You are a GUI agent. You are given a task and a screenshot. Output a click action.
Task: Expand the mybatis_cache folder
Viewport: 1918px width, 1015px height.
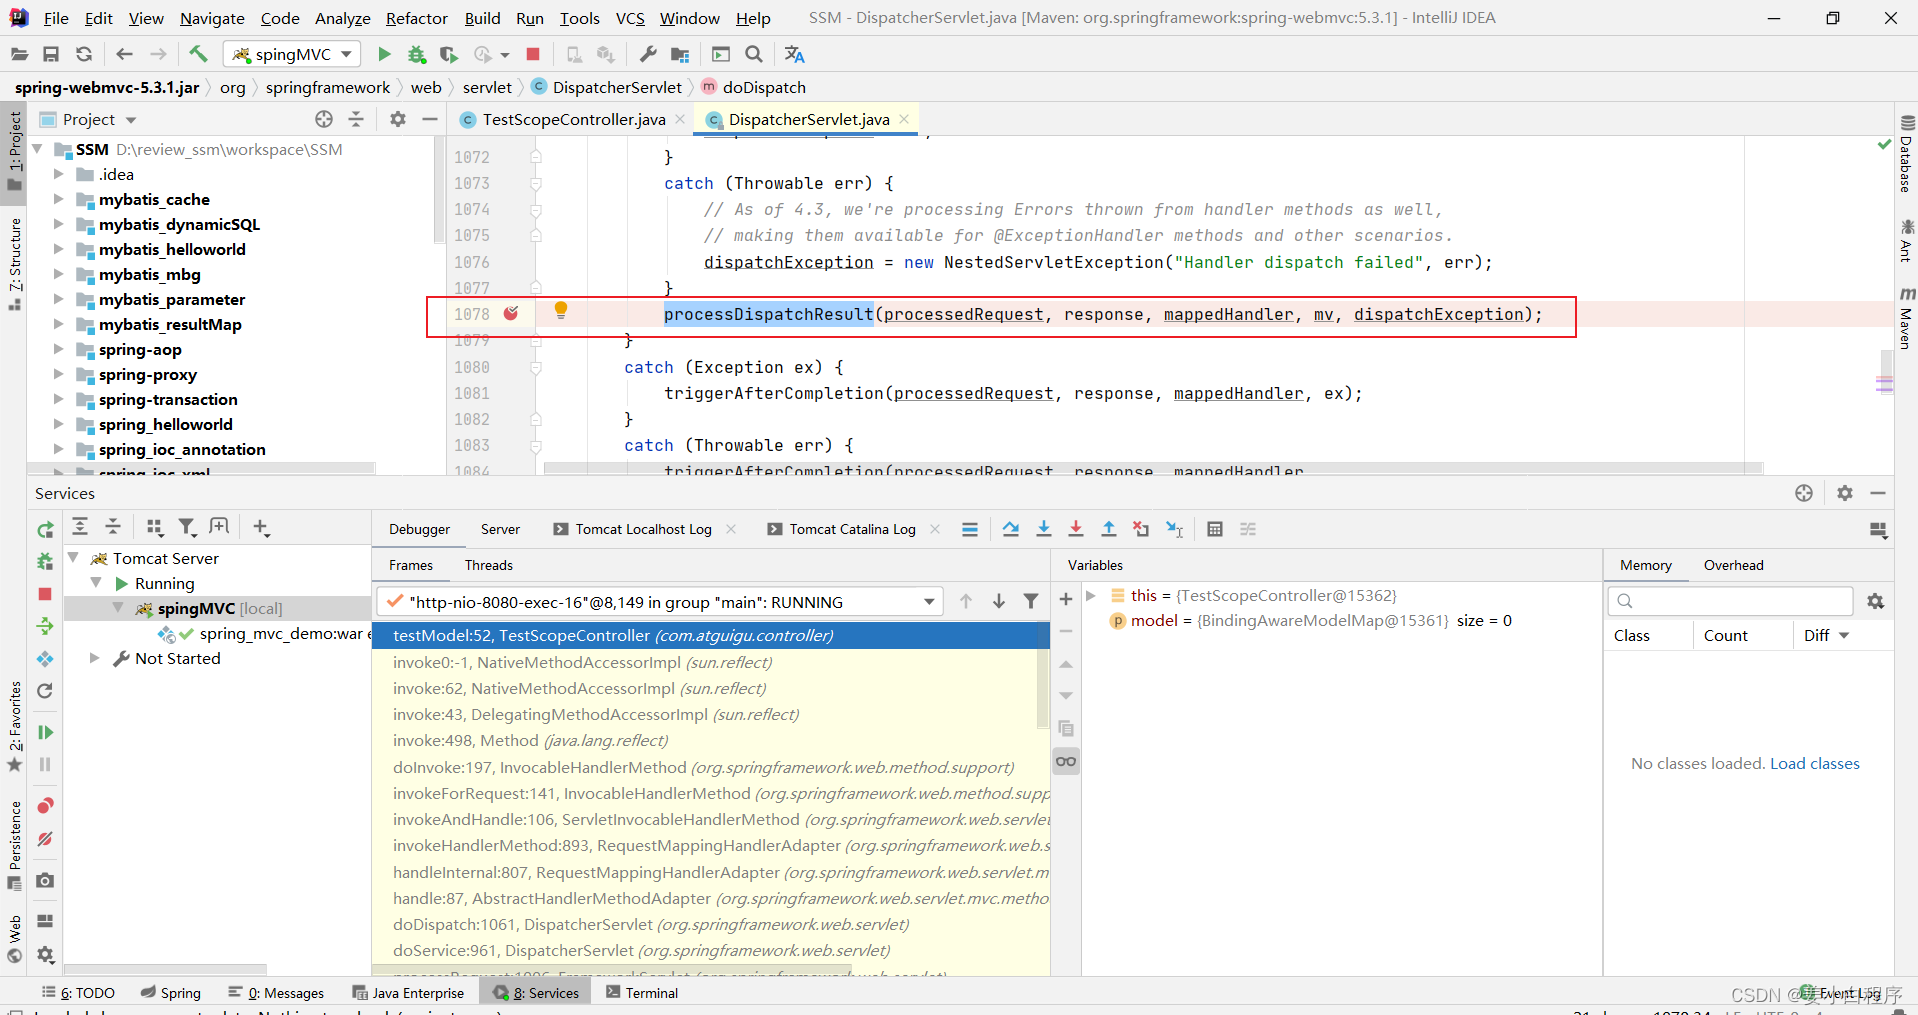click(x=59, y=199)
